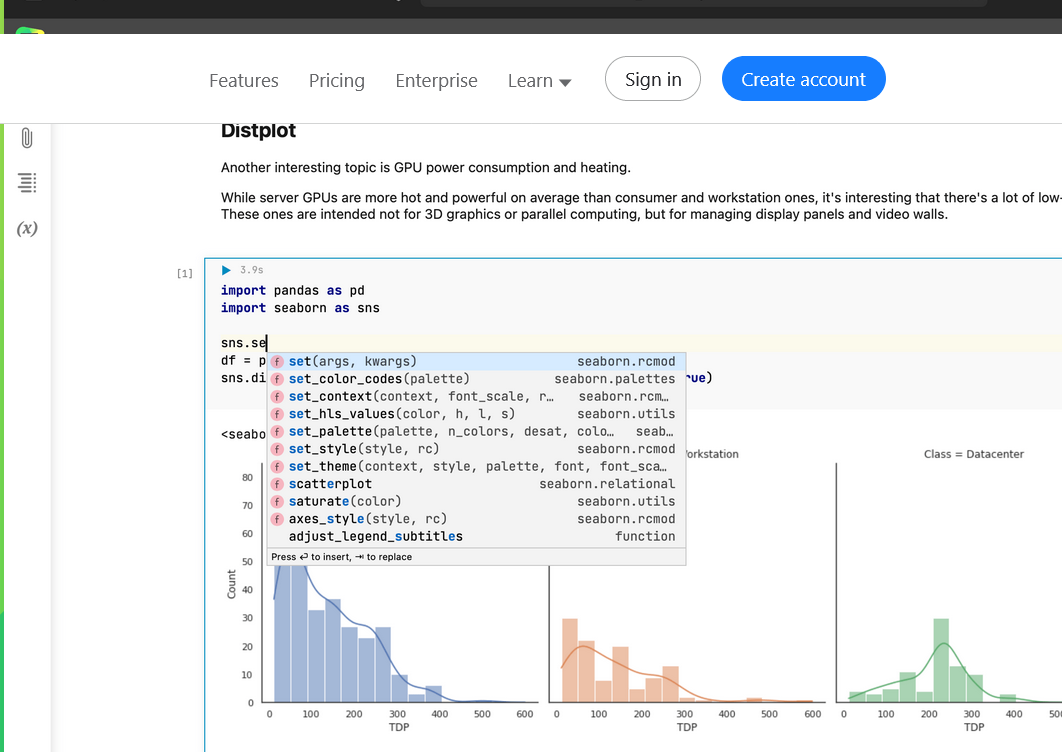Open the table of contents sidebar icon
The width and height of the screenshot is (1062, 752).
[x=27, y=182]
